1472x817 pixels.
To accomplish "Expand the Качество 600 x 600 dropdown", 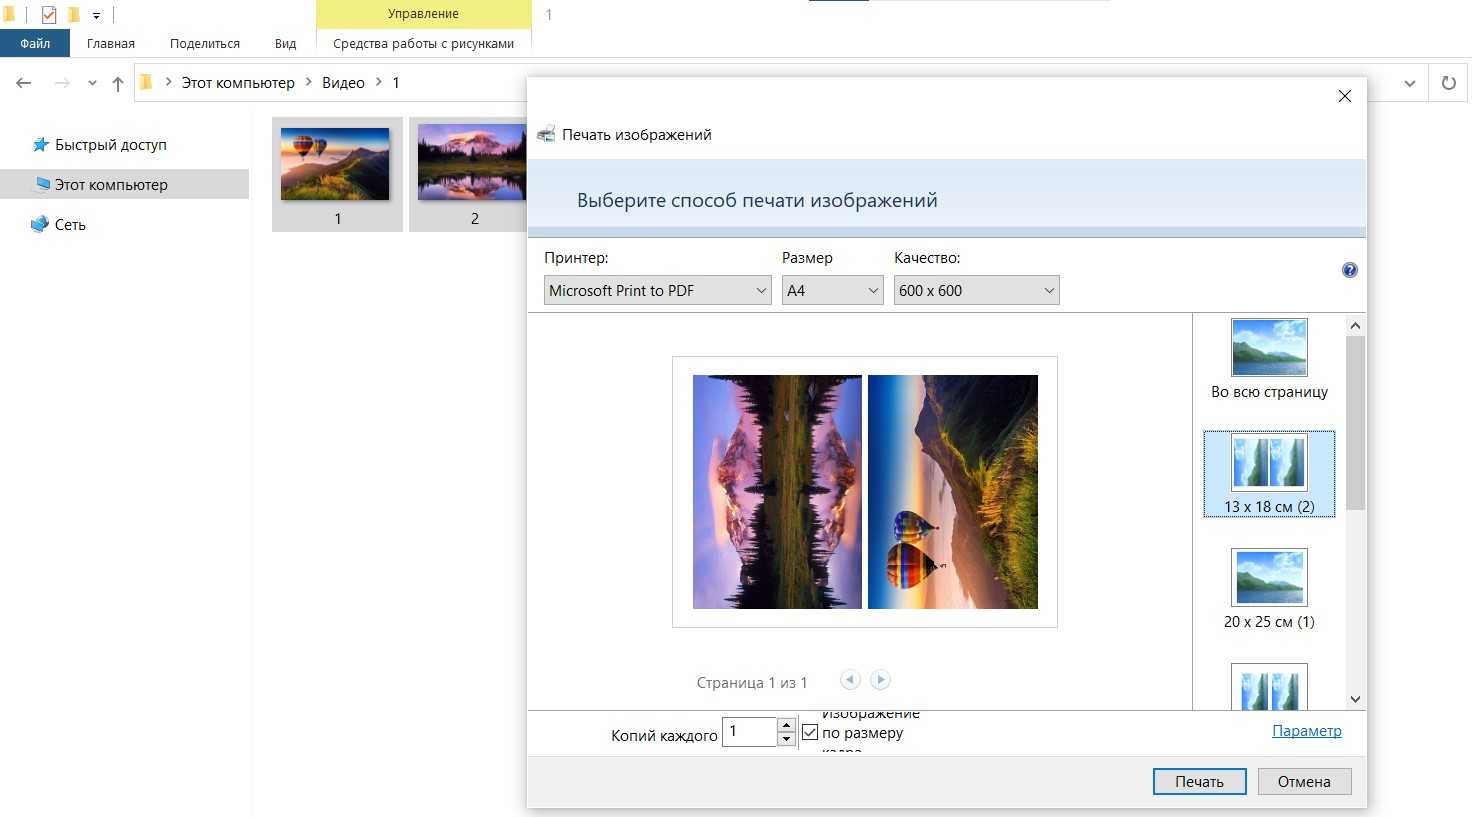I will 976,291.
